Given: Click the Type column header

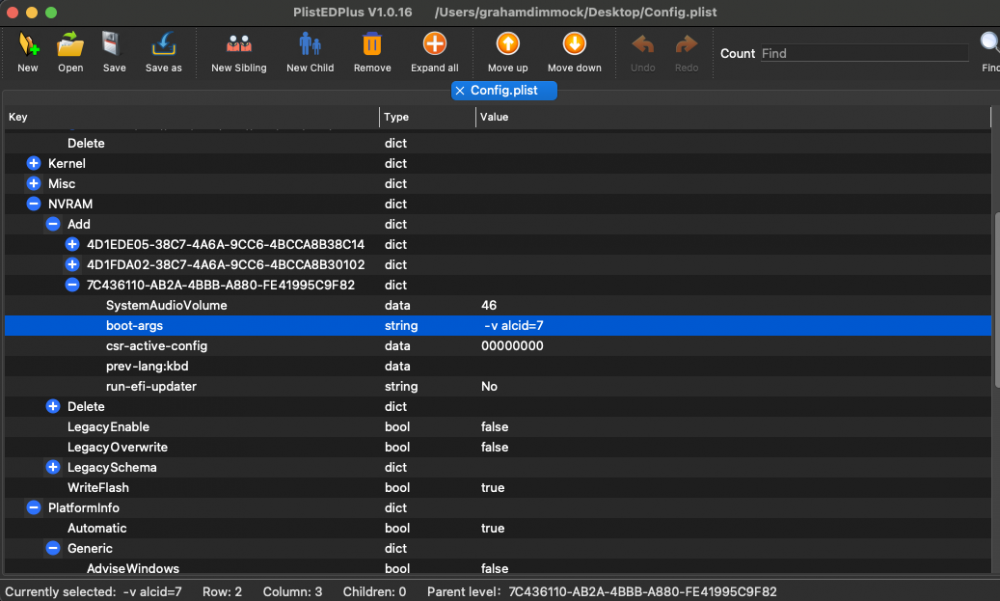Looking at the screenshot, I should [x=428, y=117].
